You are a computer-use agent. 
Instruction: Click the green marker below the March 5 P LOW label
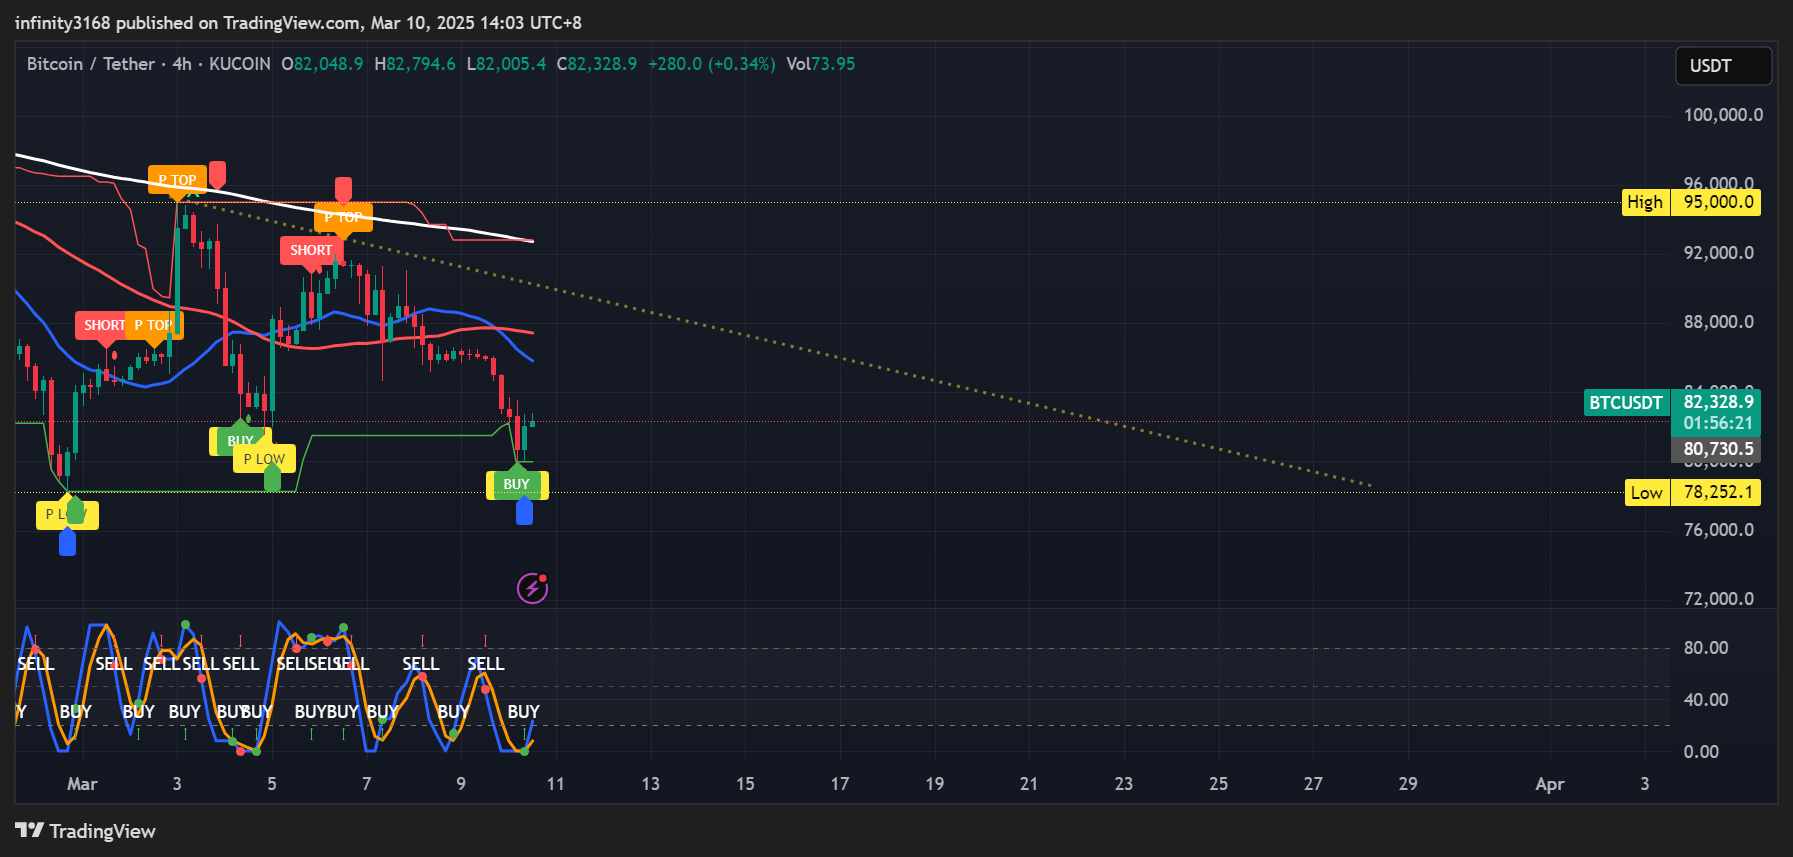coord(272,478)
